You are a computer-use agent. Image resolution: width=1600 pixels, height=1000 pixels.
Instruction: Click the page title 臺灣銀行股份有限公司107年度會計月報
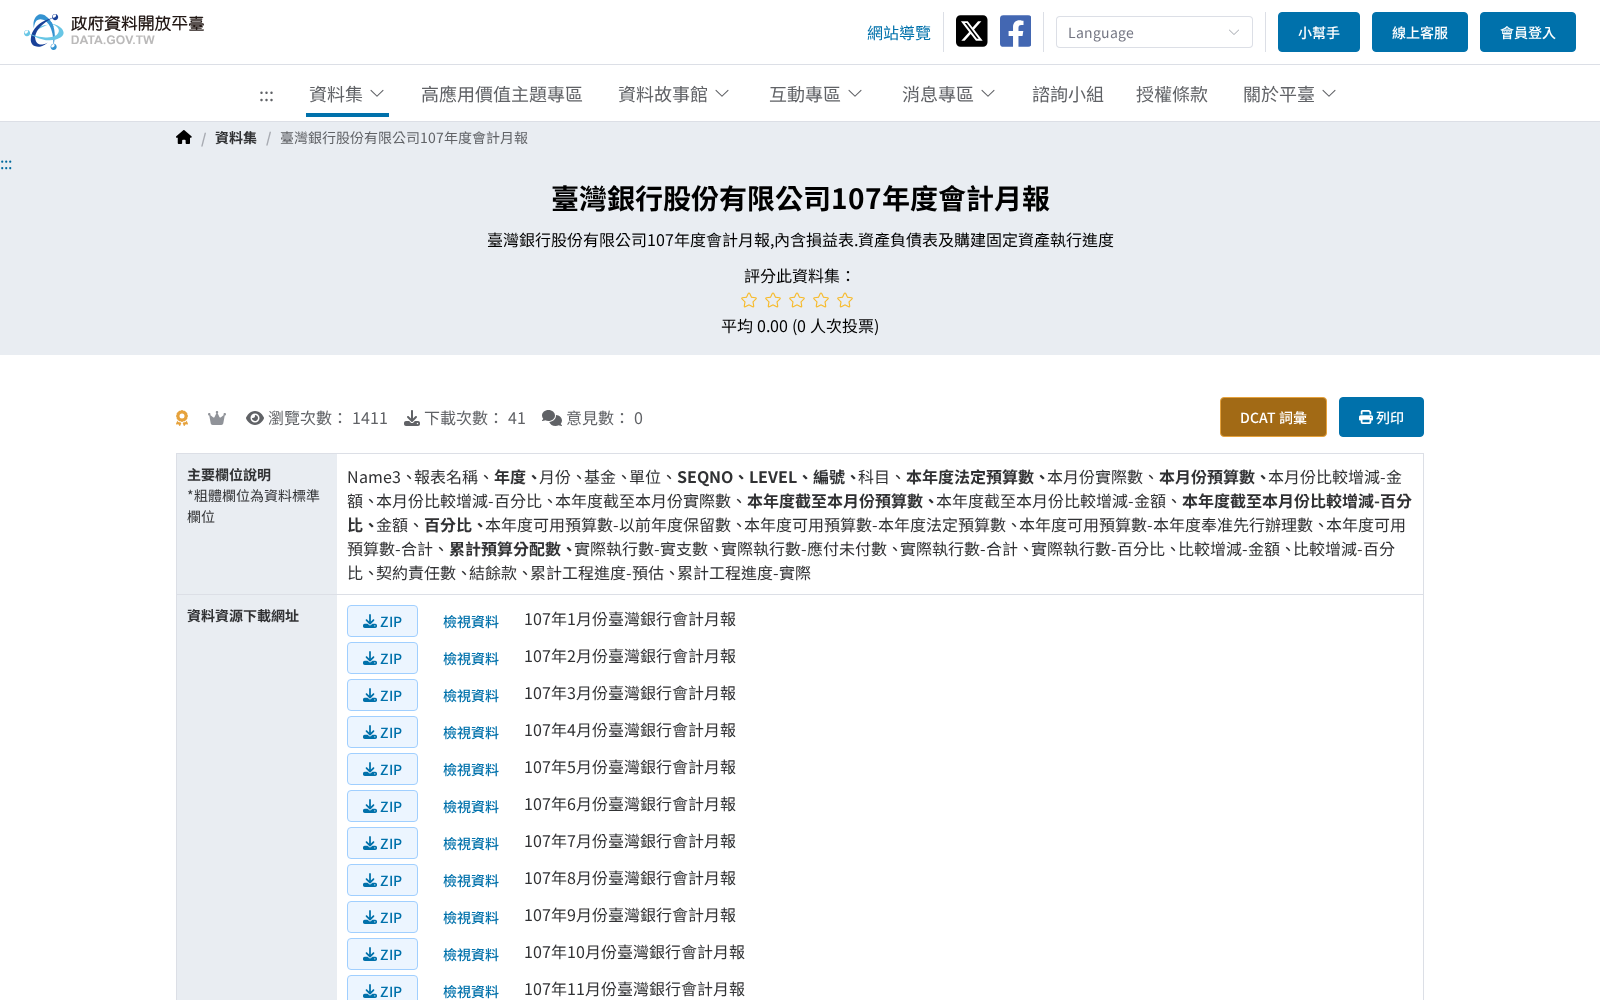[800, 199]
